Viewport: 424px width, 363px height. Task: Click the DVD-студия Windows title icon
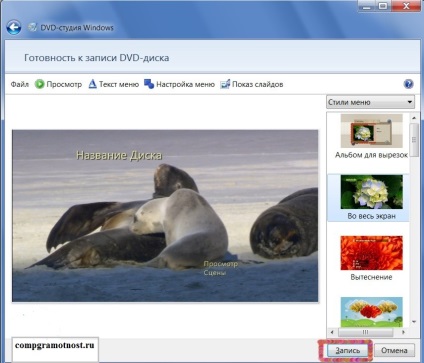tap(33, 27)
